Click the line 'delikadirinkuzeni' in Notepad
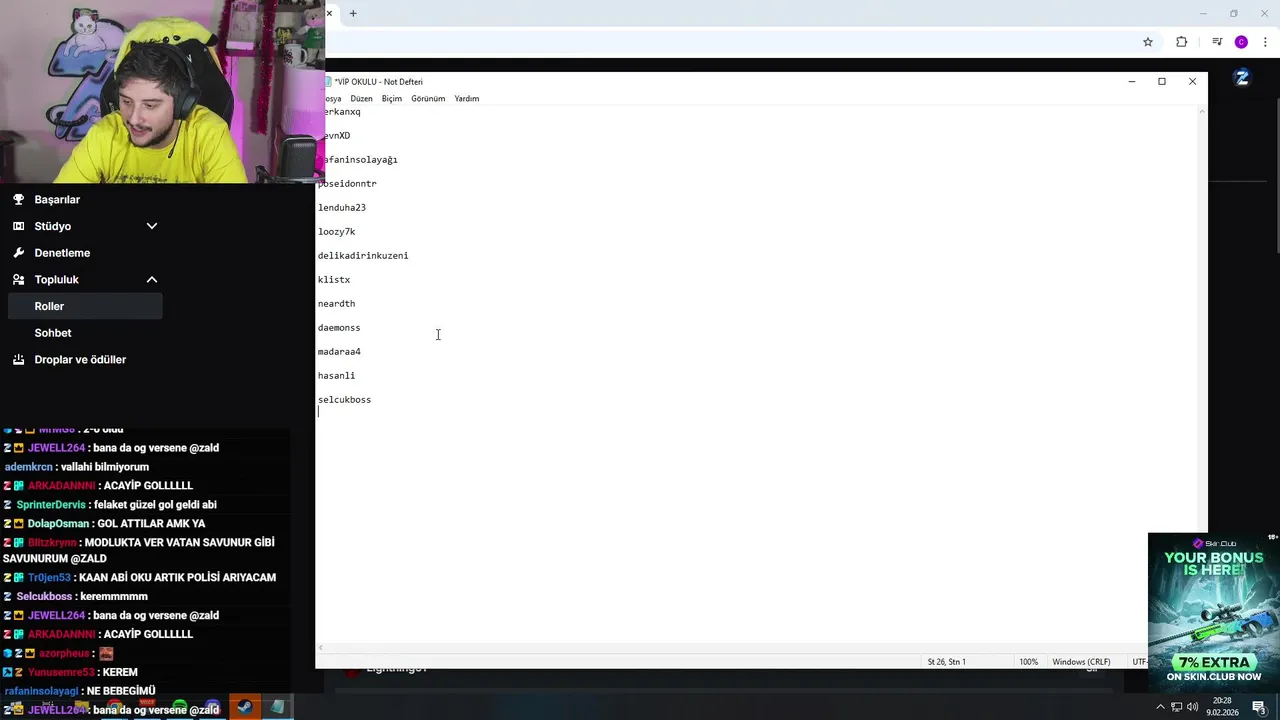The image size is (1280, 720). 363,256
